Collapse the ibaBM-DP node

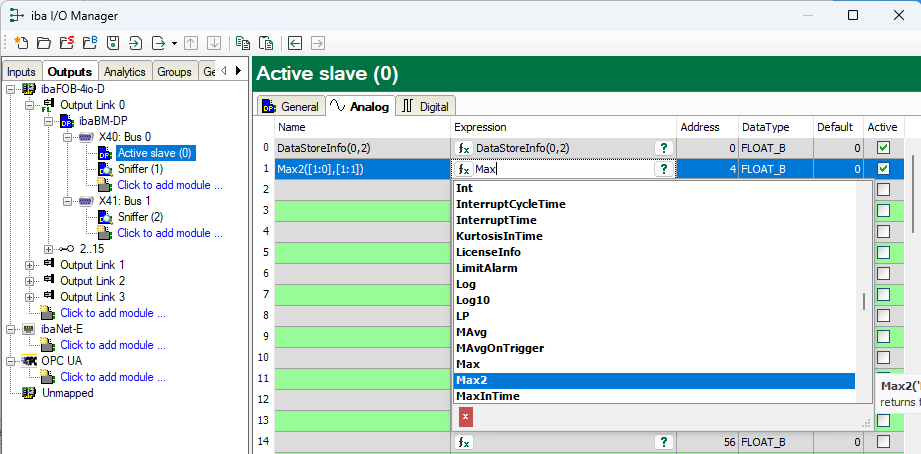pyautogui.click(x=49, y=122)
